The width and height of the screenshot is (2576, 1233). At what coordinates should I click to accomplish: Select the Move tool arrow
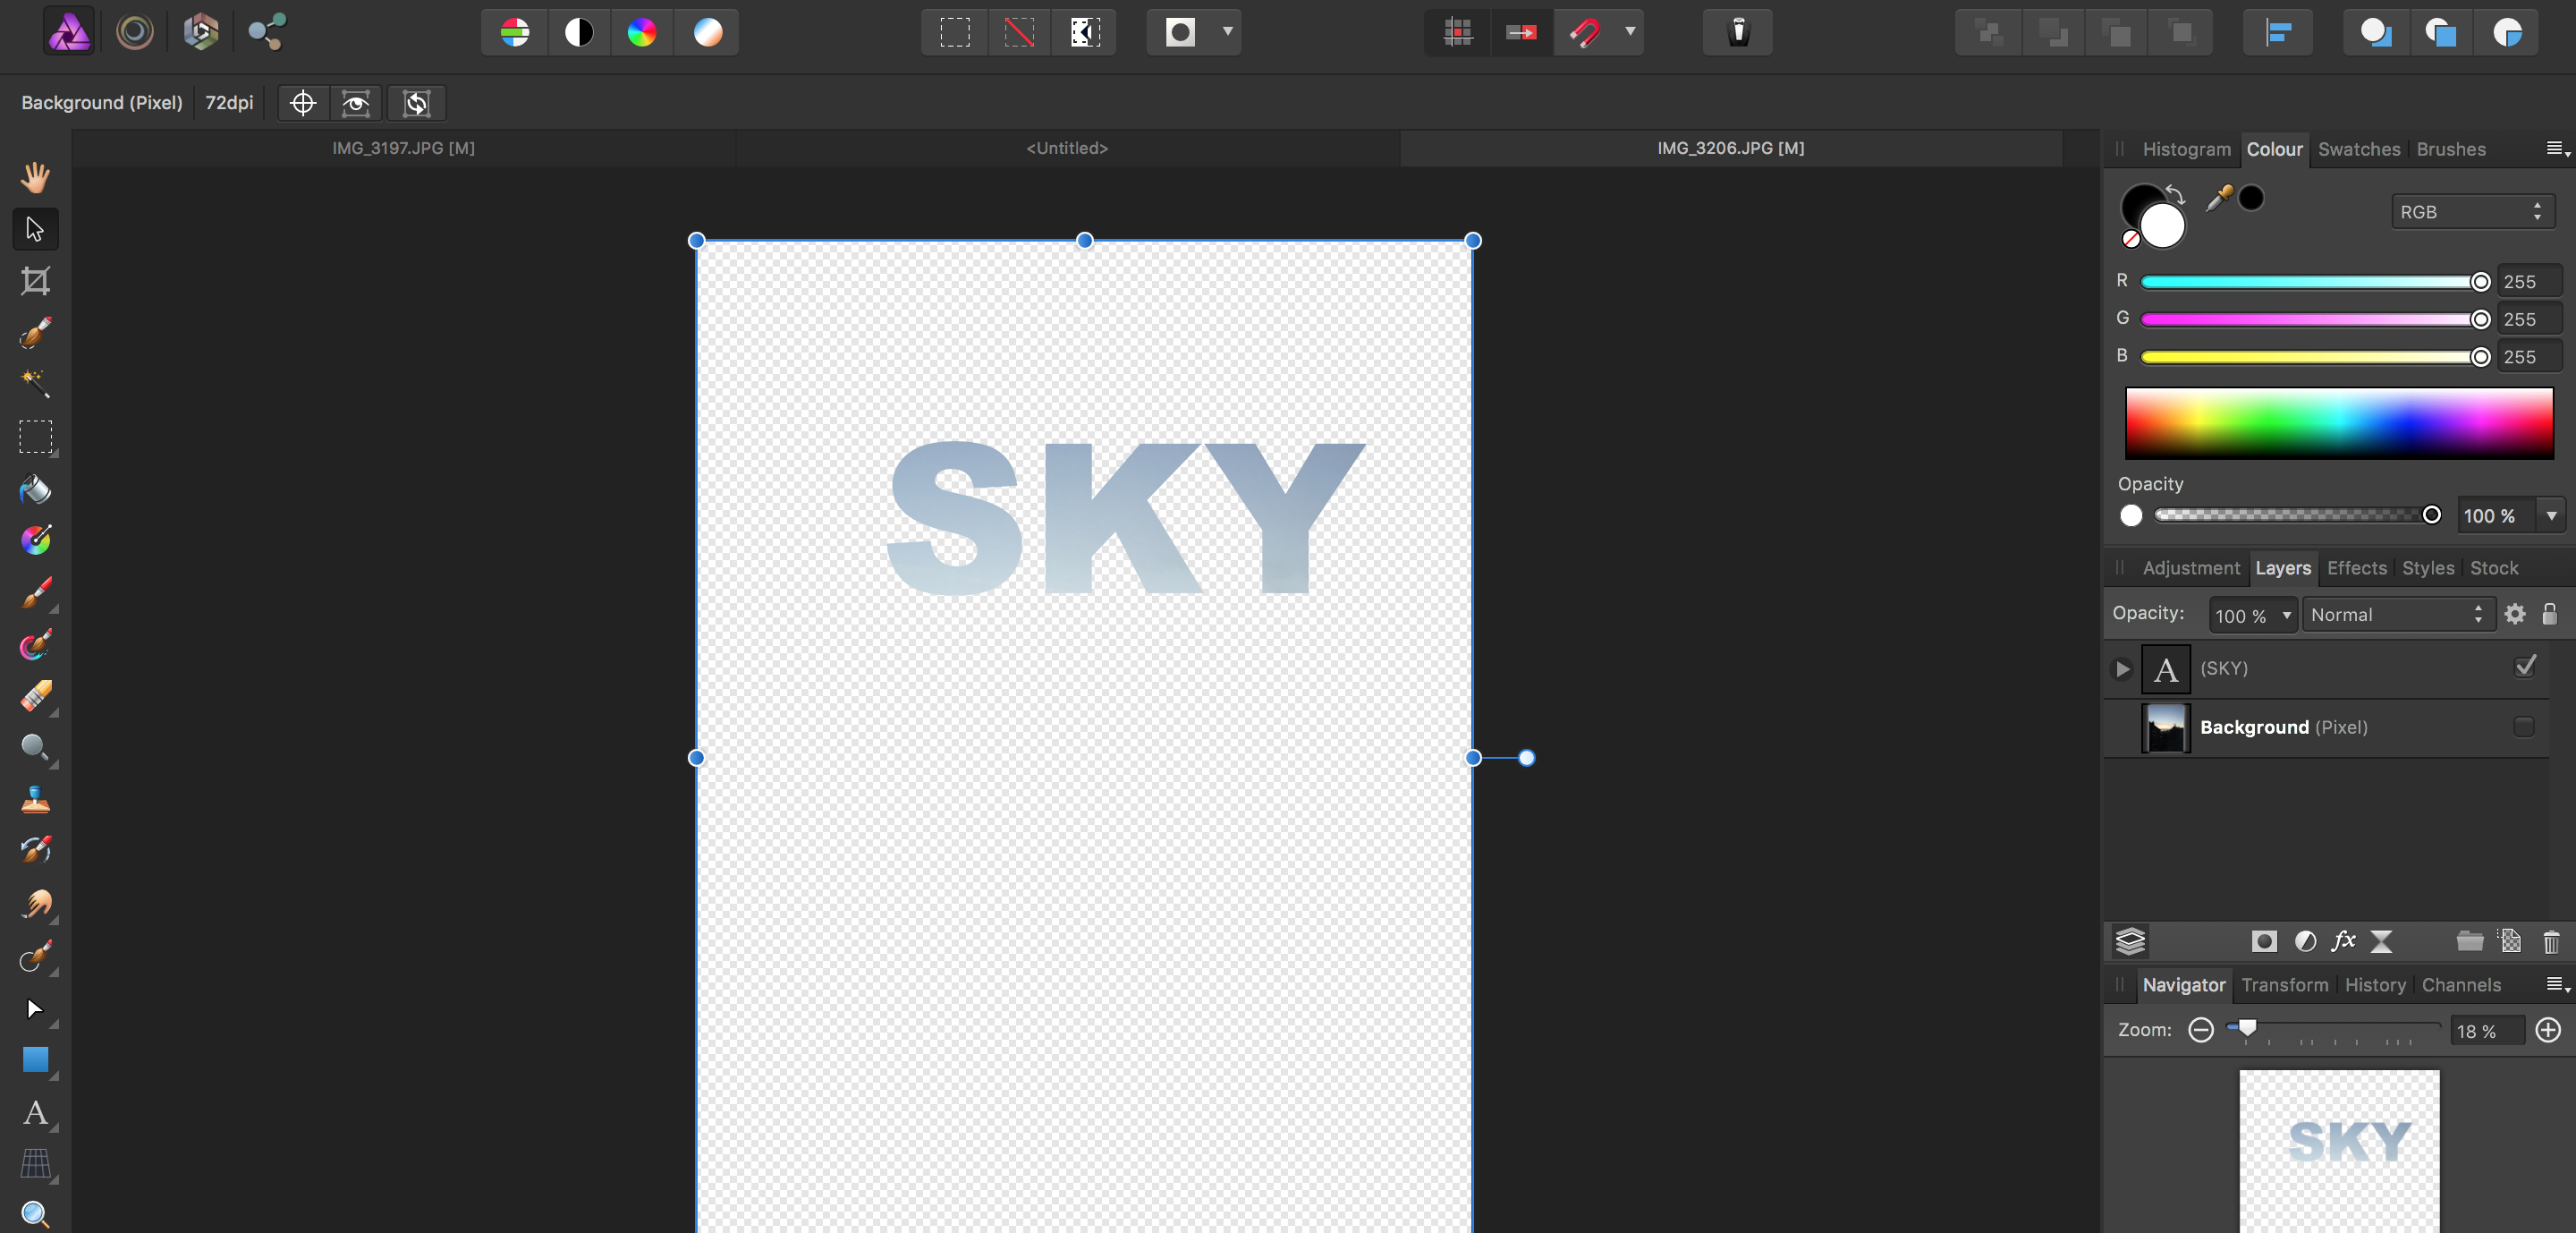(35, 229)
